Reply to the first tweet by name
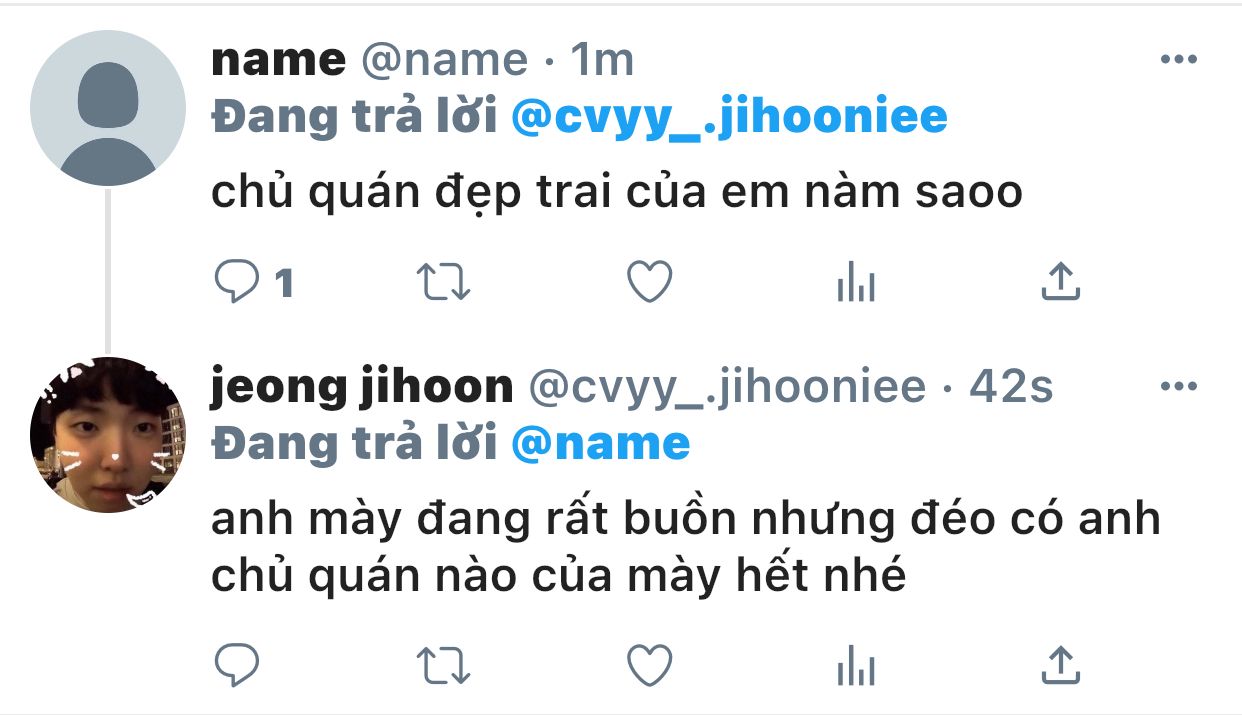The image size is (1242, 715). (237, 284)
